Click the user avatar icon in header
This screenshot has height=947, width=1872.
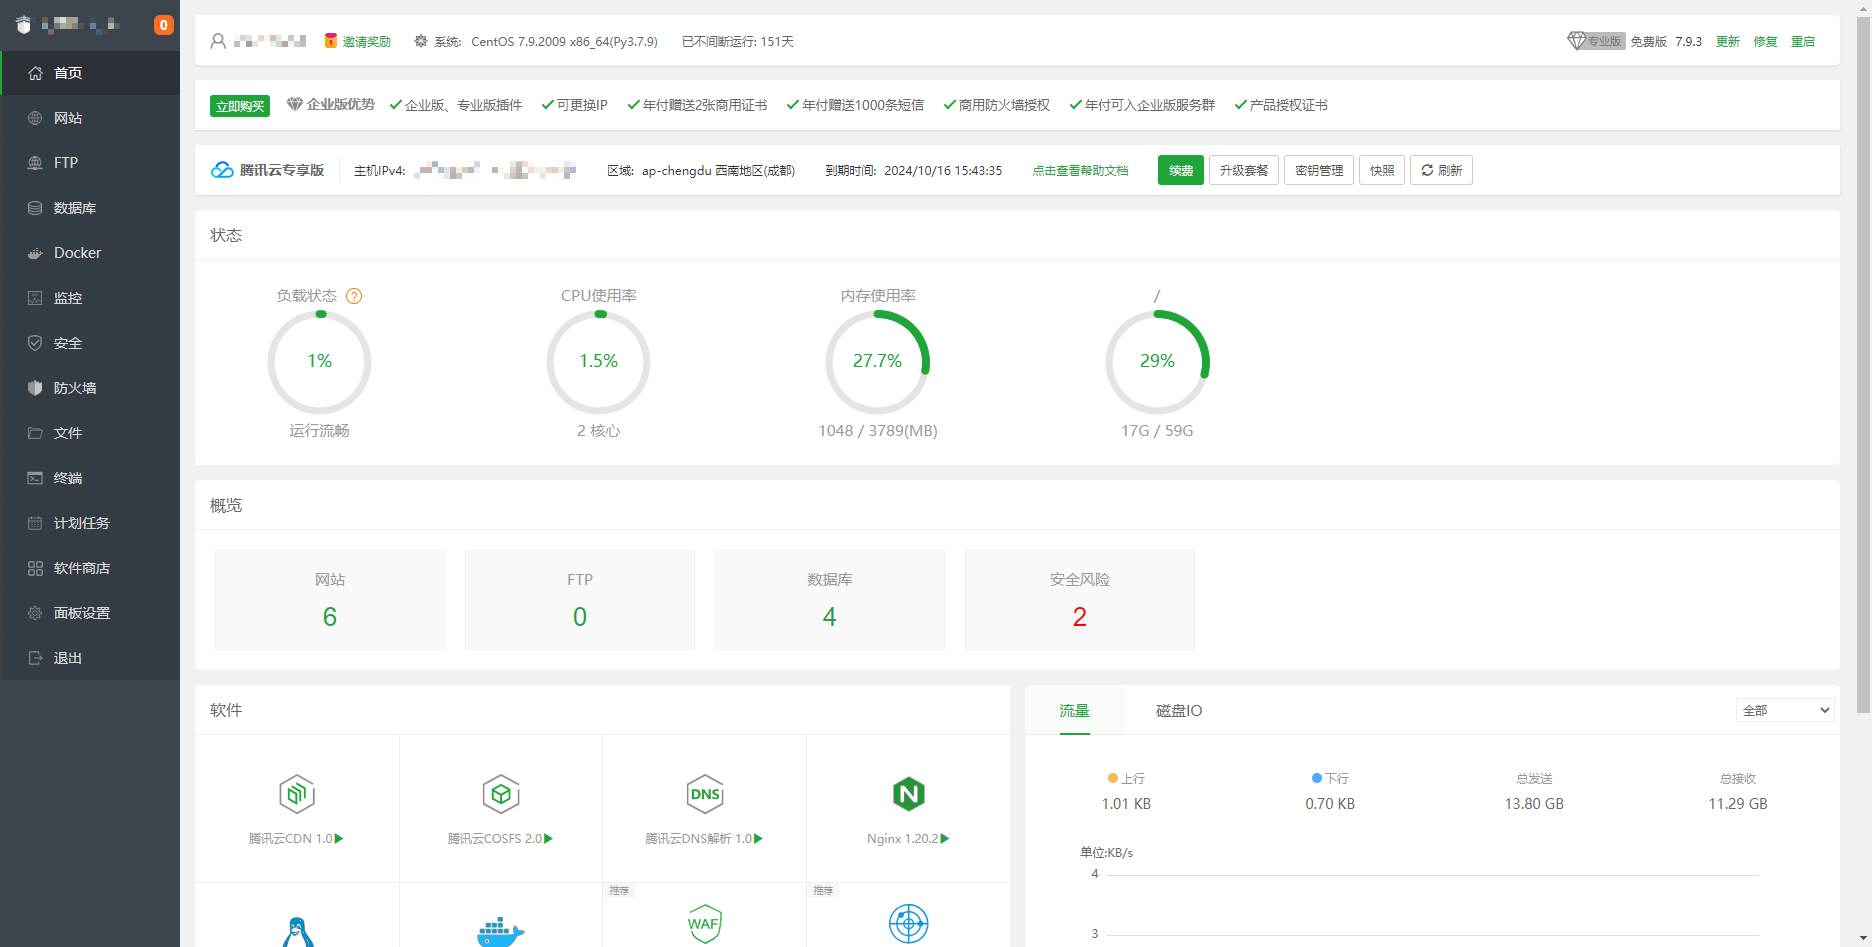[218, 41]
